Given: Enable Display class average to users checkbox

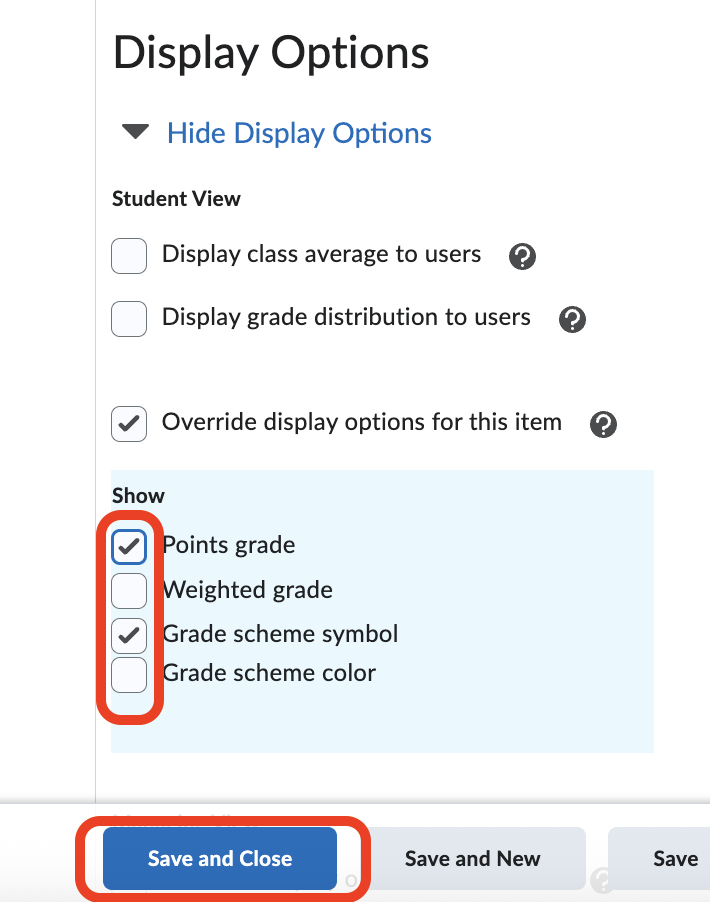Looking at the screenshot, I should pos(129,256).
